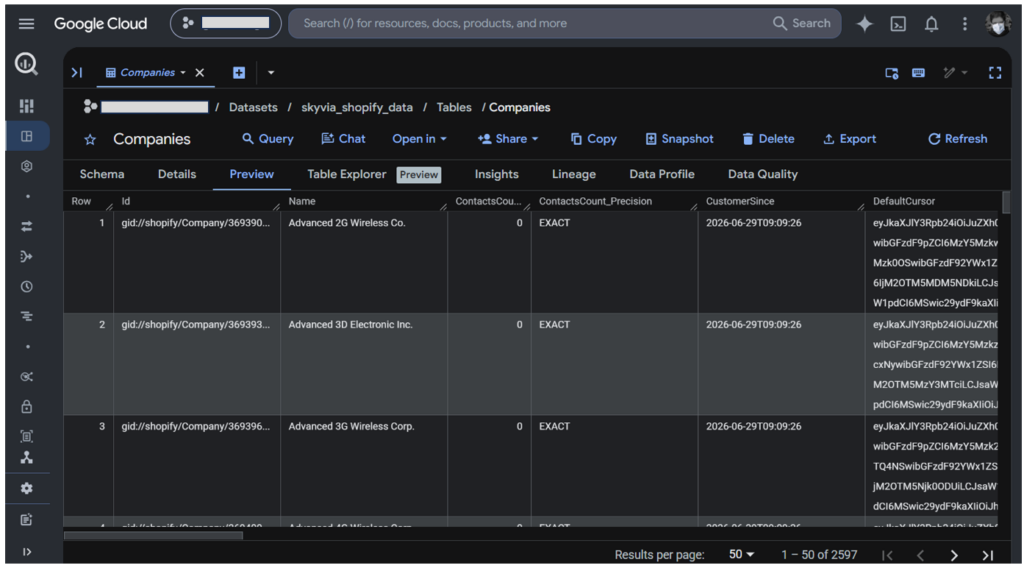Open the Gemini sparkle assistant
This screenshot has height=568, width=1024.
click(865, 24)
